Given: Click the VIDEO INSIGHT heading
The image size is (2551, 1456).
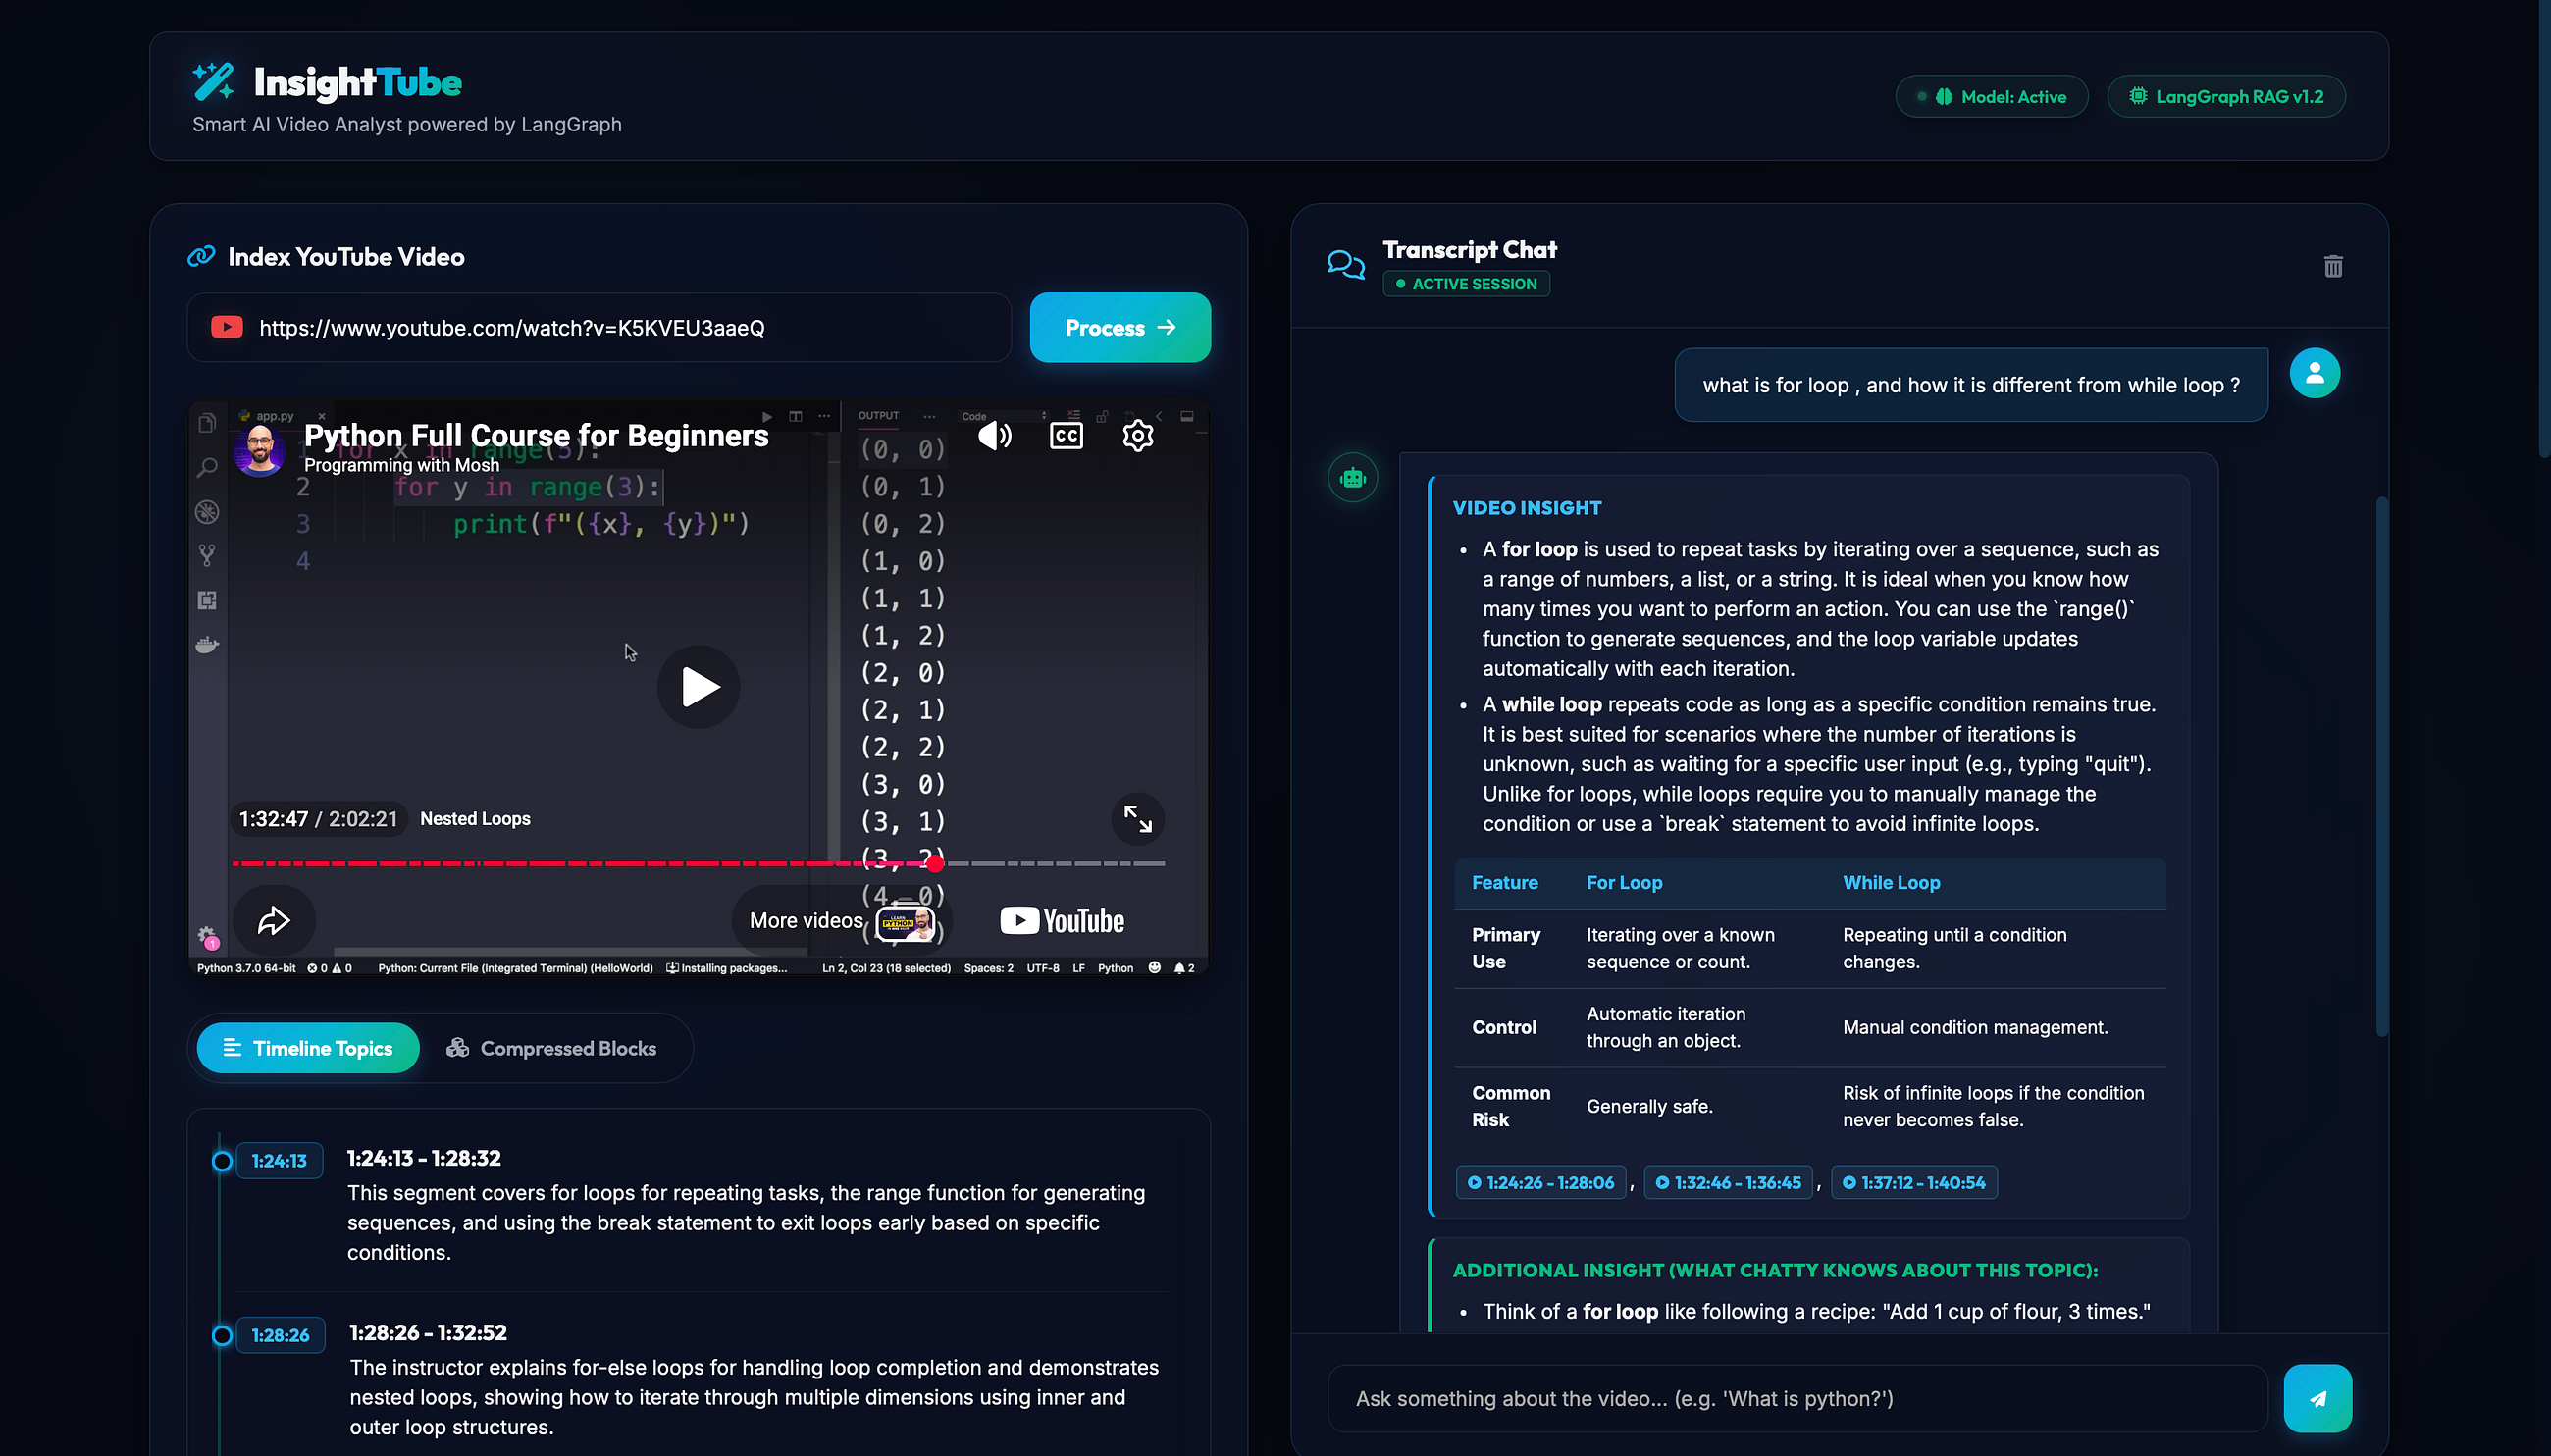Looking at the screenshot, I should tap(1526, 508).
